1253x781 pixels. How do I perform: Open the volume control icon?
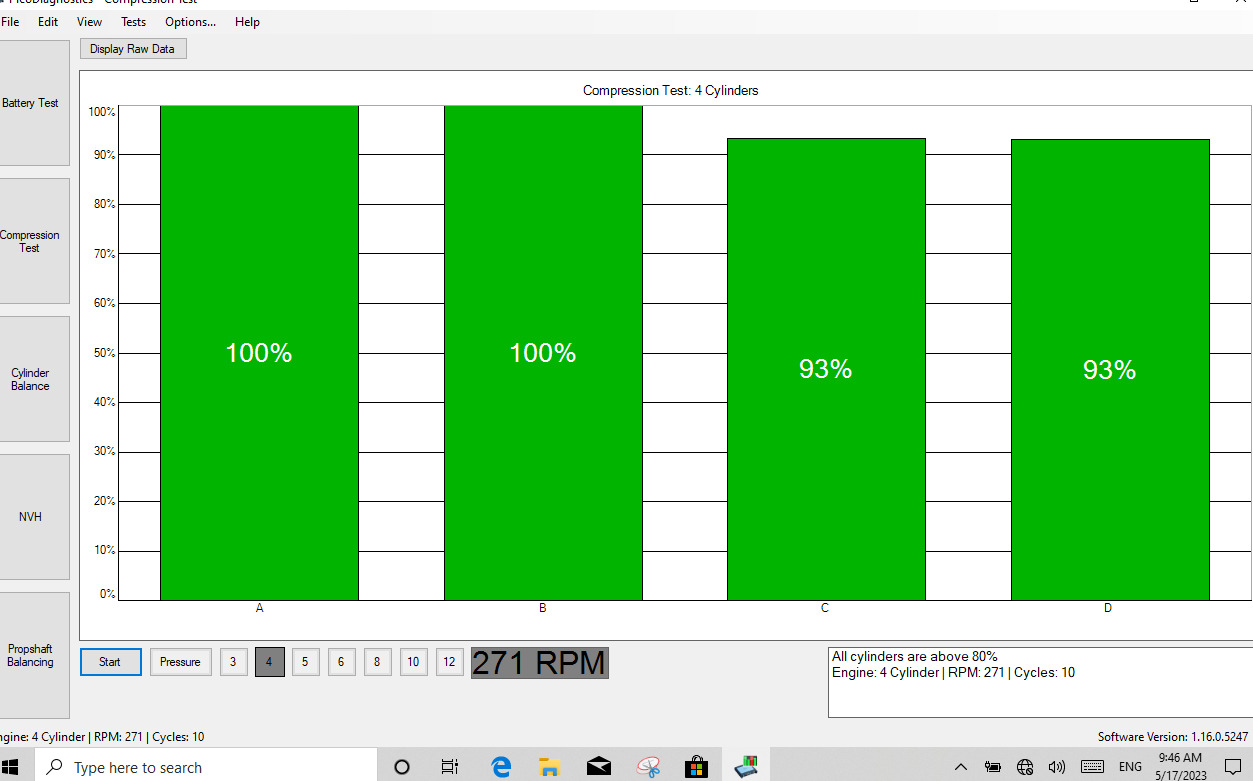pos(1056,767)
